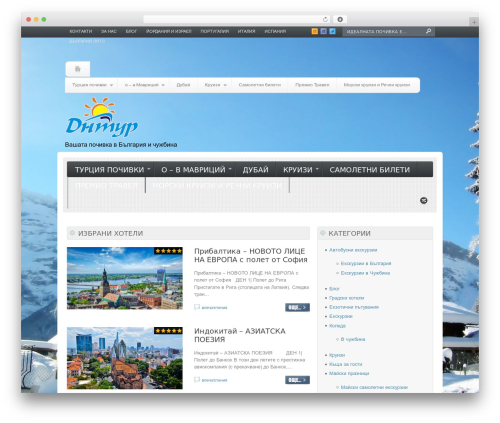Image resolution: width=500 pixels, height=423 pixels.
Task: Click the blue Twitter social icon
Action: coord(332,31)
